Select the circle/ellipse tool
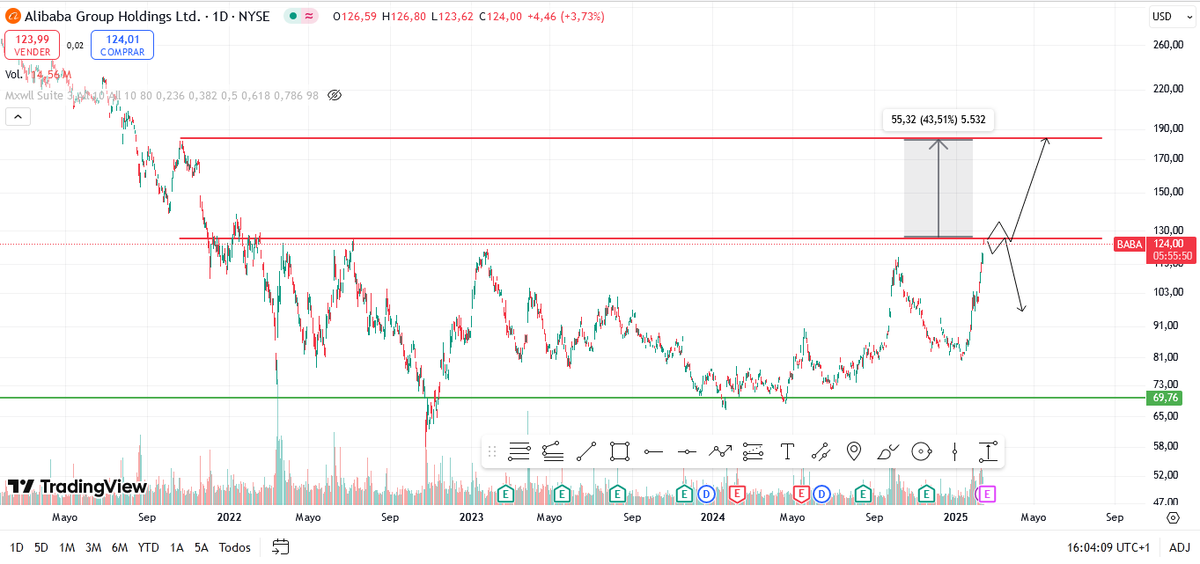The image size is (1200, 564). coord(921,452)
